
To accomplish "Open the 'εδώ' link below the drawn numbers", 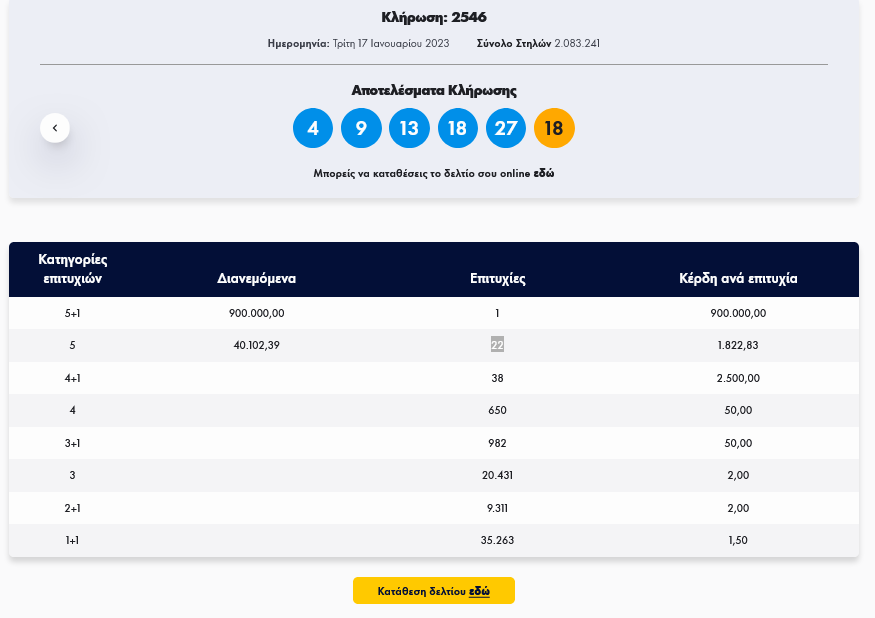I will click(543, 173).
